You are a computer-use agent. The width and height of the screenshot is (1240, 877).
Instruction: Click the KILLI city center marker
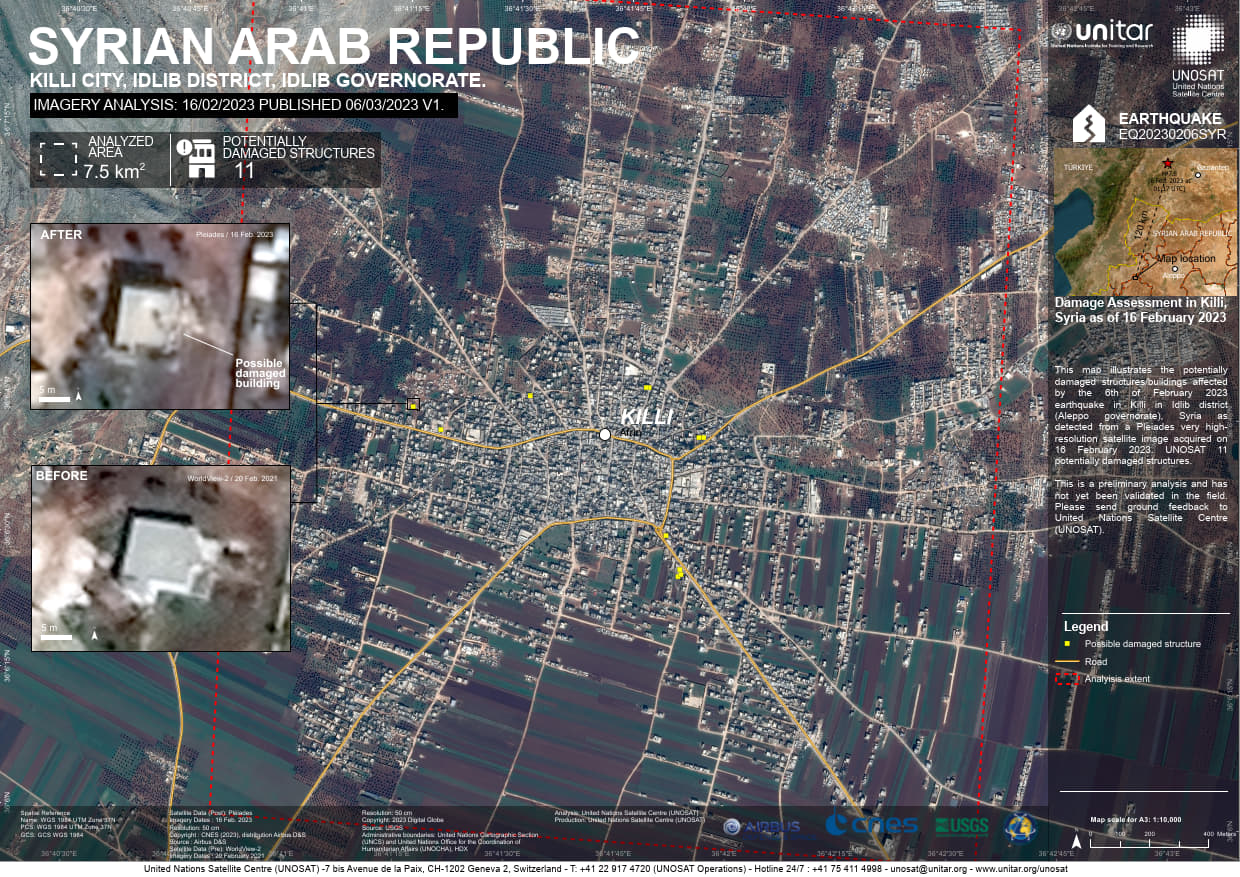pos(605,434)
